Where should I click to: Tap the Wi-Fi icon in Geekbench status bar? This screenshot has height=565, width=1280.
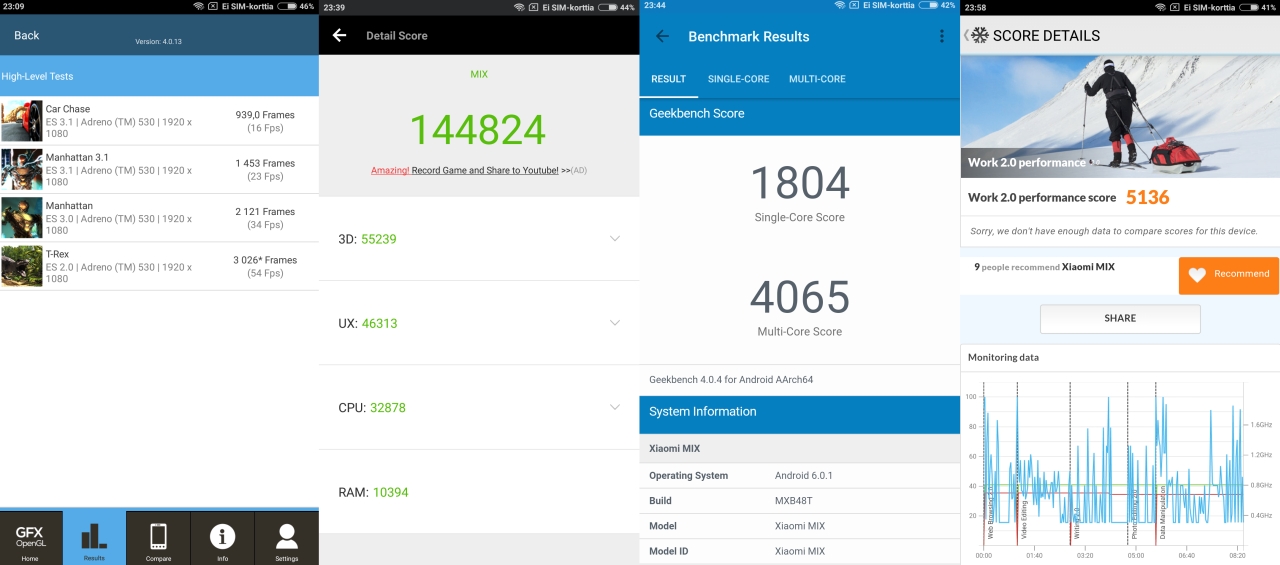click(839, 6)
